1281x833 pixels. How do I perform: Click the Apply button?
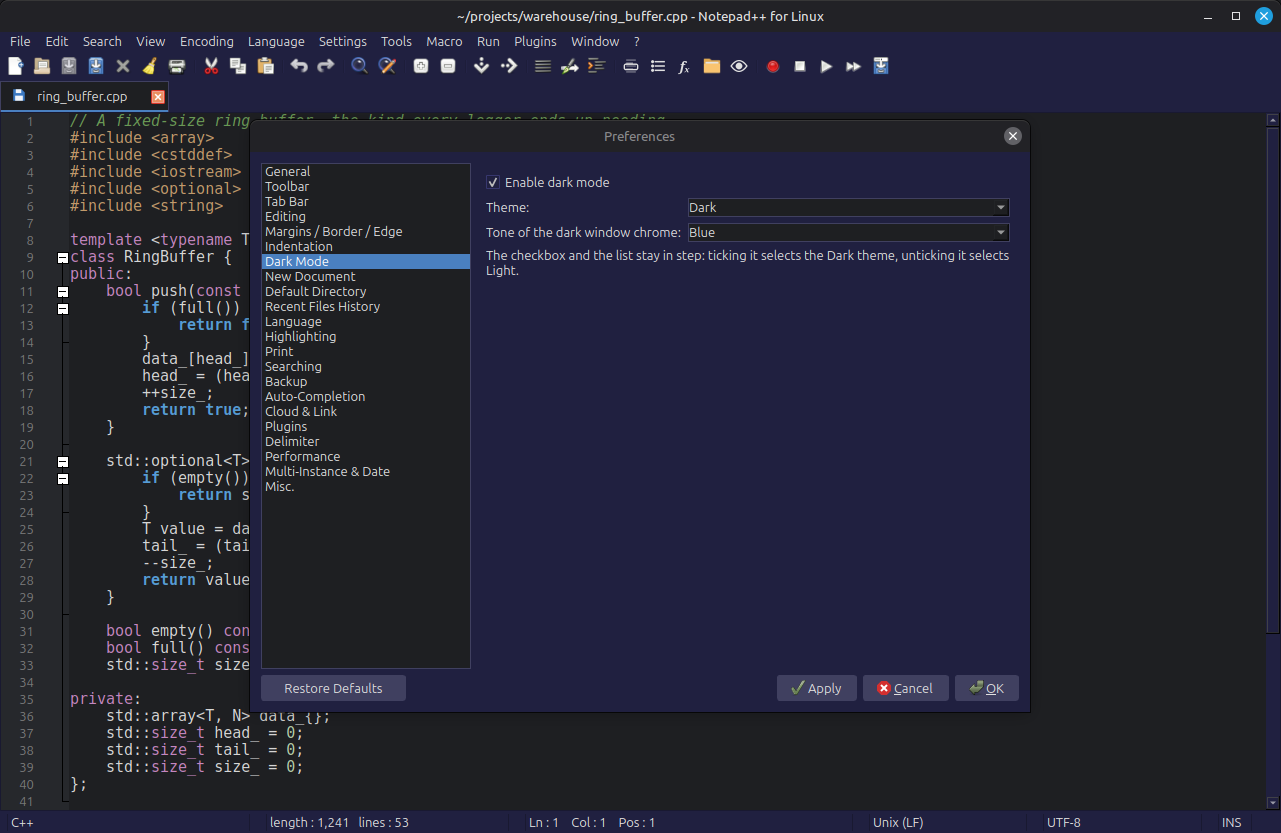pos(816,688)
